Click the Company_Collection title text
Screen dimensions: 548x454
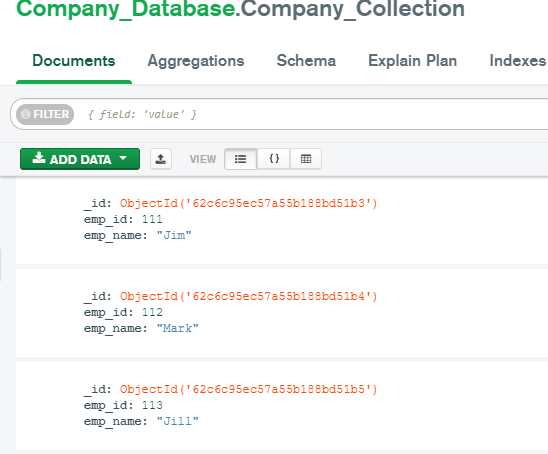pos(353,9)
